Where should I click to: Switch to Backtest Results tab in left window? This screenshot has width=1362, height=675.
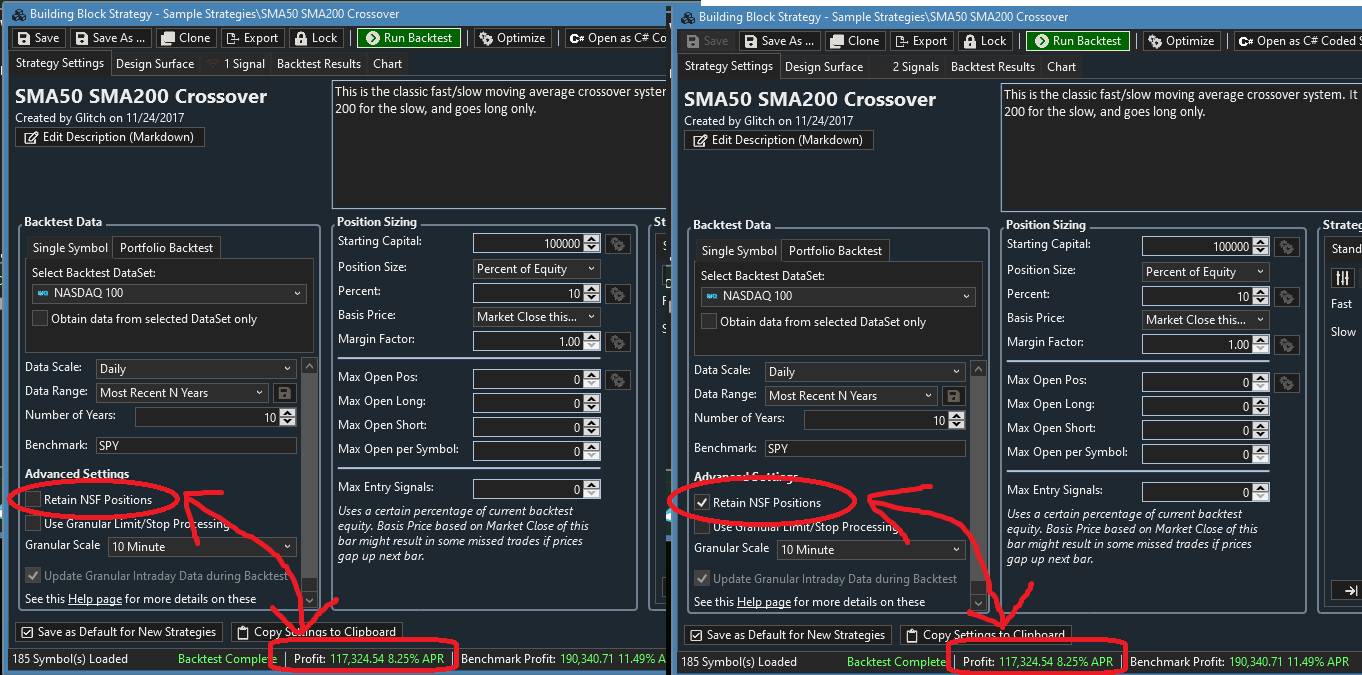click(318, 64)
